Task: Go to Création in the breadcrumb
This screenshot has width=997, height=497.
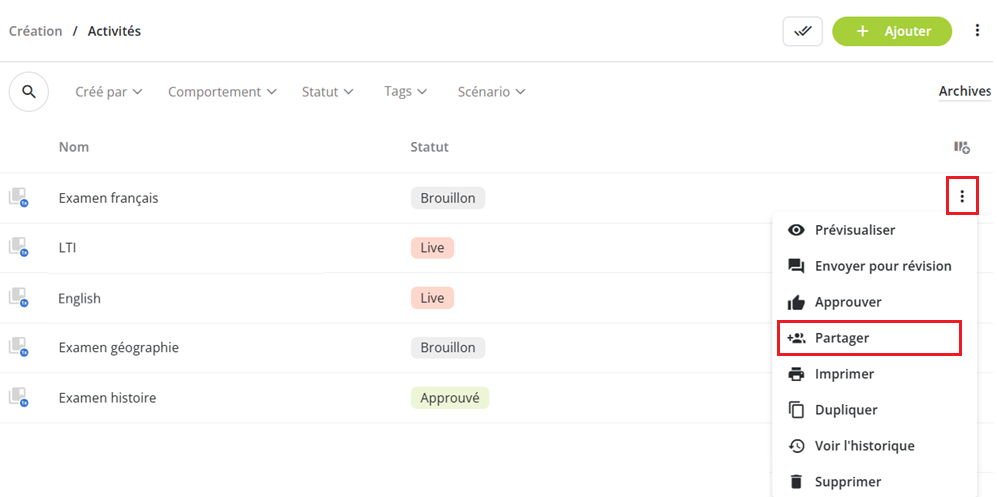Action: point(36,31)
